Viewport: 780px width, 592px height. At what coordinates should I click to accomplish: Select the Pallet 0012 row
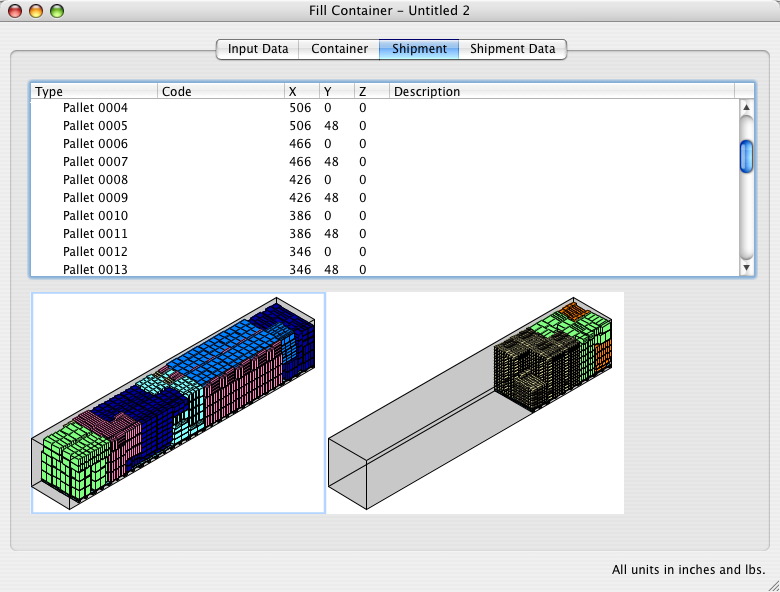[x=385, y=252]
